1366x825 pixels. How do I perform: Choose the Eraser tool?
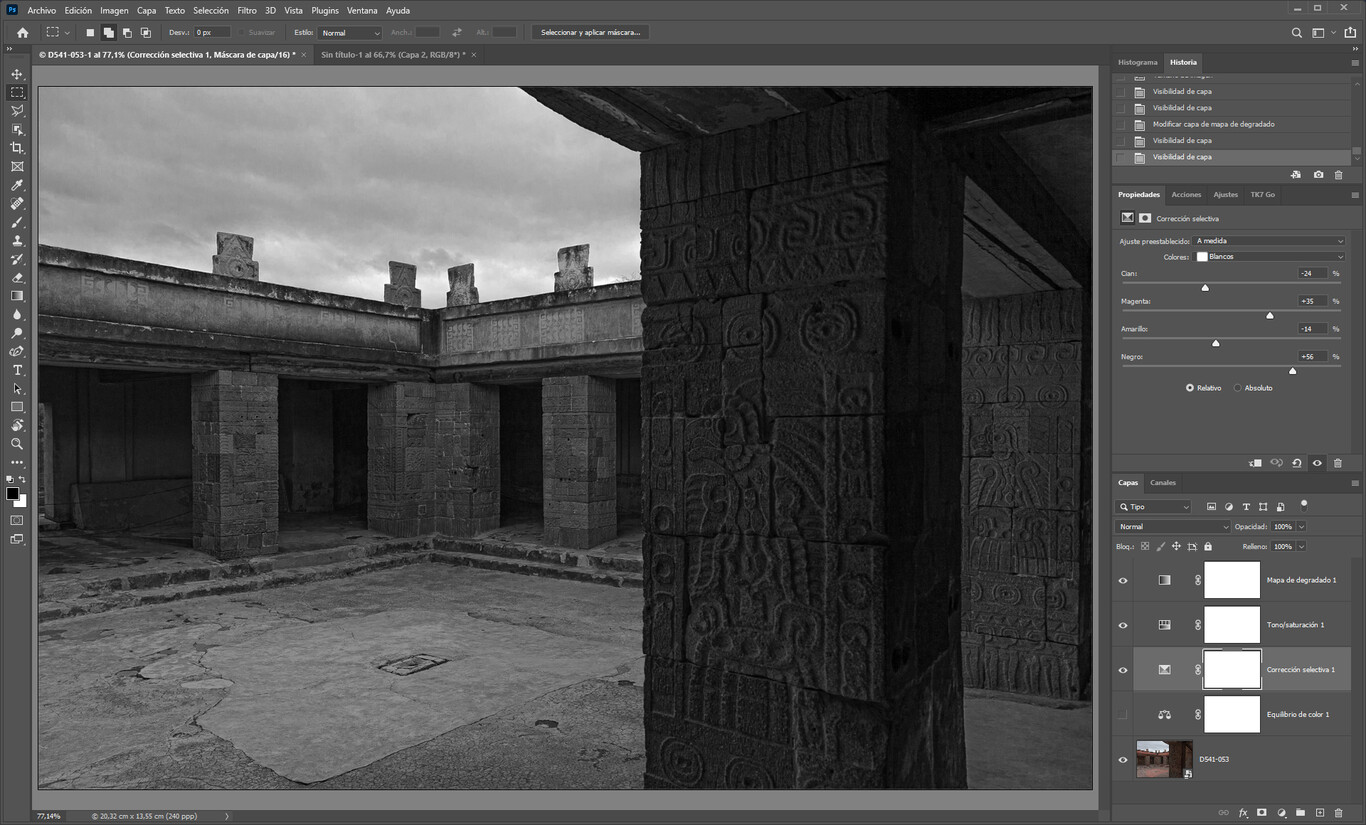pyautogui.click(x=17, y=278)
